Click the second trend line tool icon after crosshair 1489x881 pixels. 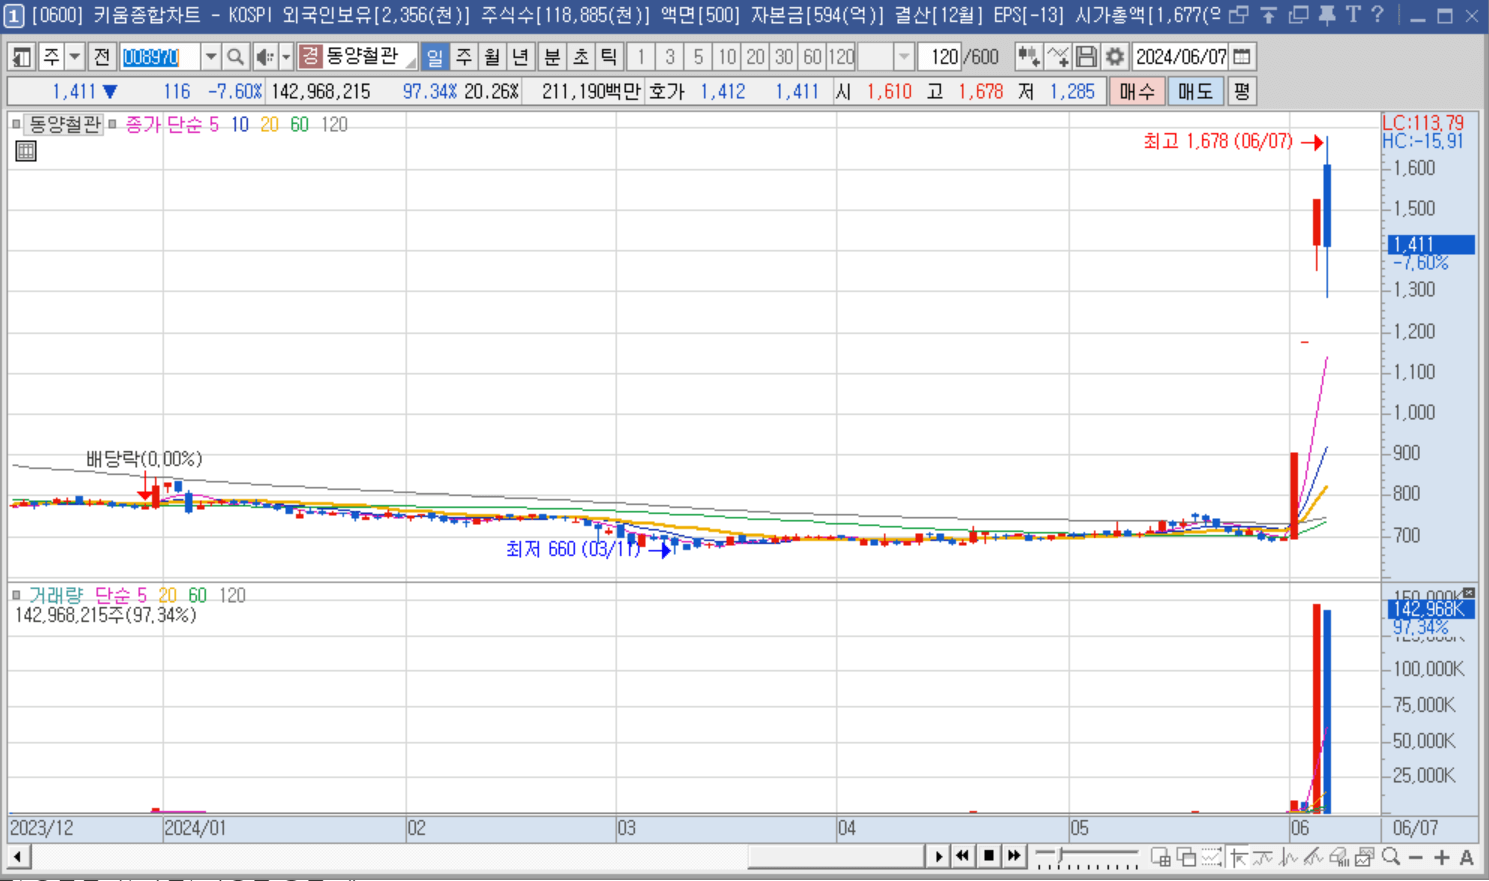1263,857
